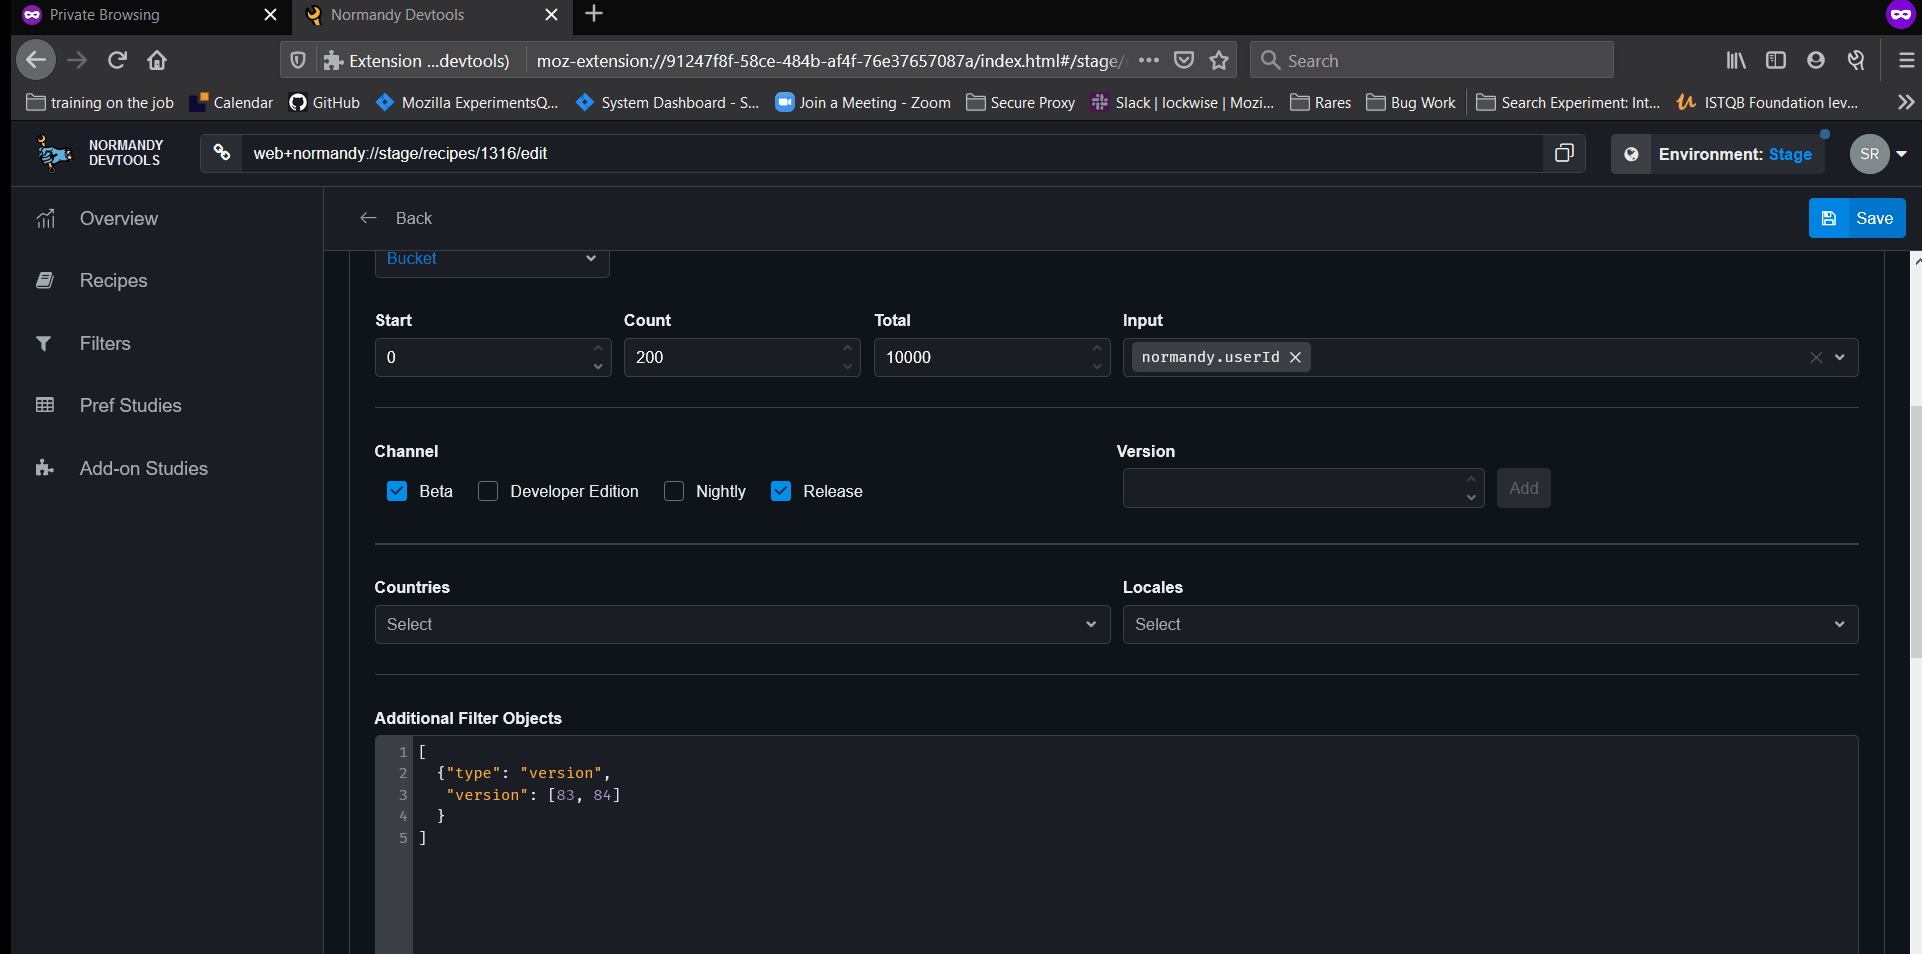Go back with the browser Back arrow

coord(36,60)
